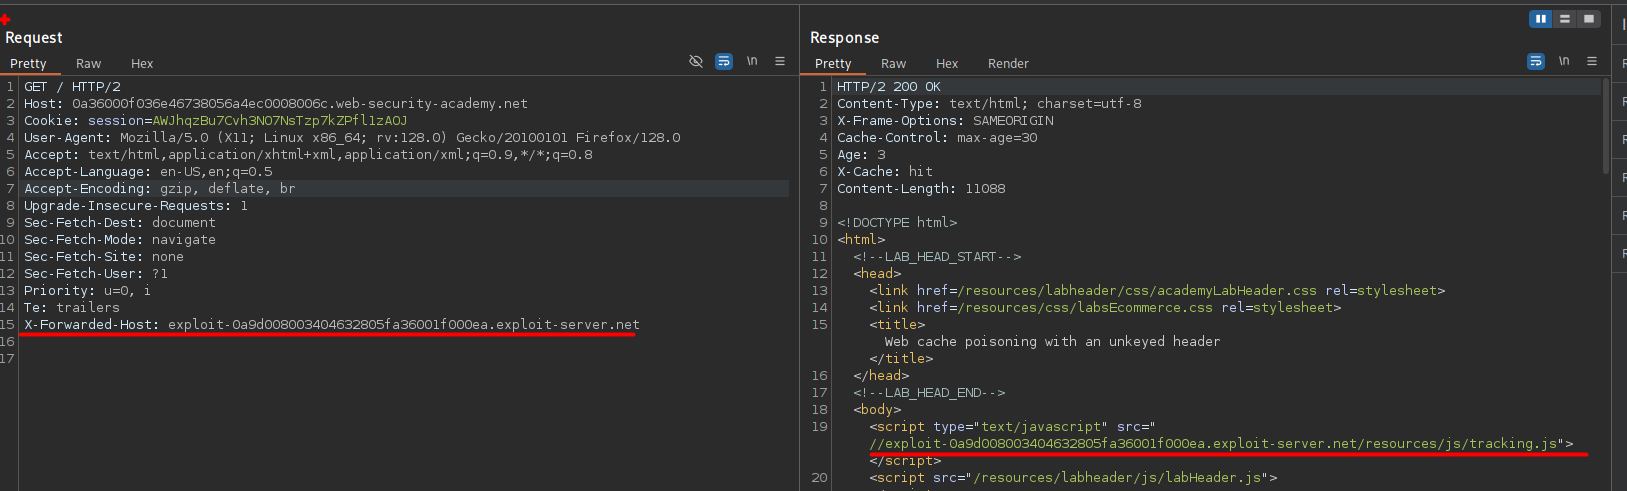Select the Hex tab in Response
This screenshot has height=491, width=1627.
947,63
